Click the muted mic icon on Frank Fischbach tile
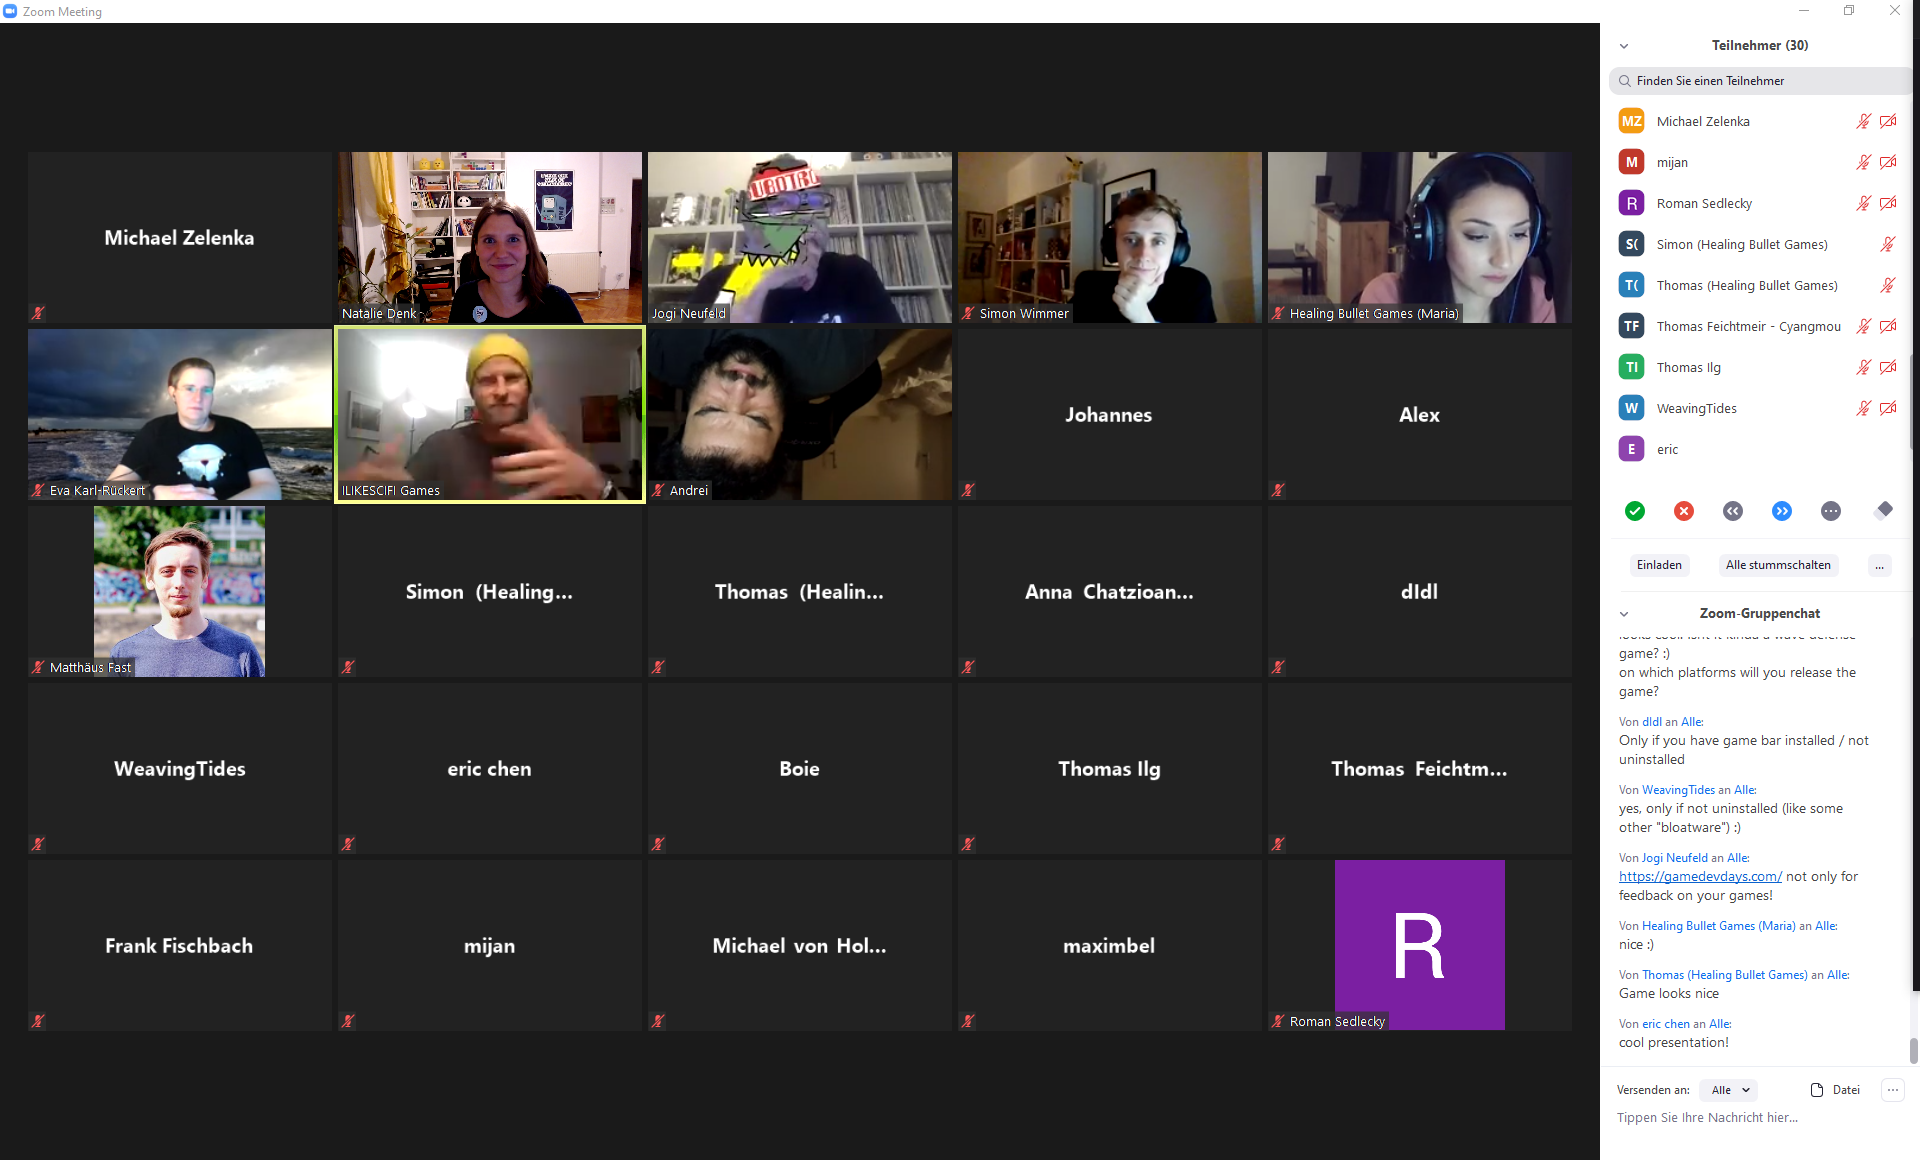This screenshot has height=1160, width=1920. pos(38,1021)
